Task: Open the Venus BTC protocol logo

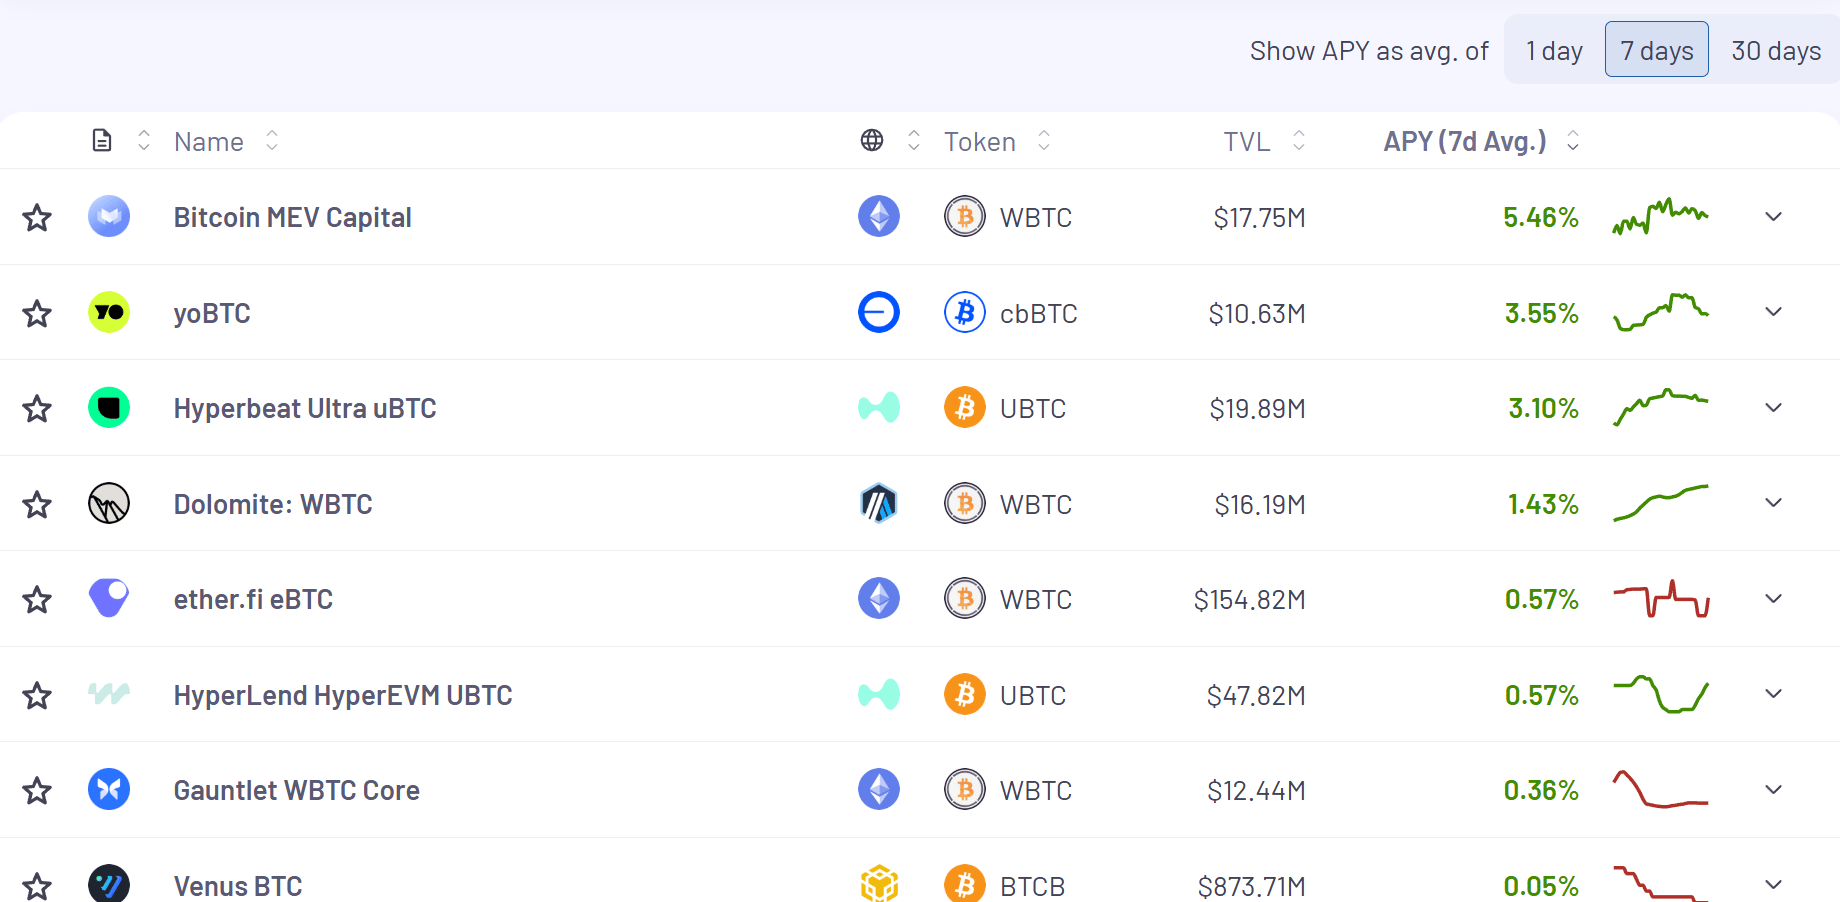Action: point(109,884)
